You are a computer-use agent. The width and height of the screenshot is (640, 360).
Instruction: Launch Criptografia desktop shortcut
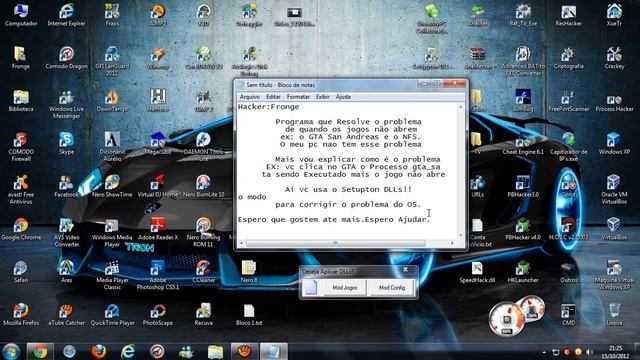click(569, 58)
